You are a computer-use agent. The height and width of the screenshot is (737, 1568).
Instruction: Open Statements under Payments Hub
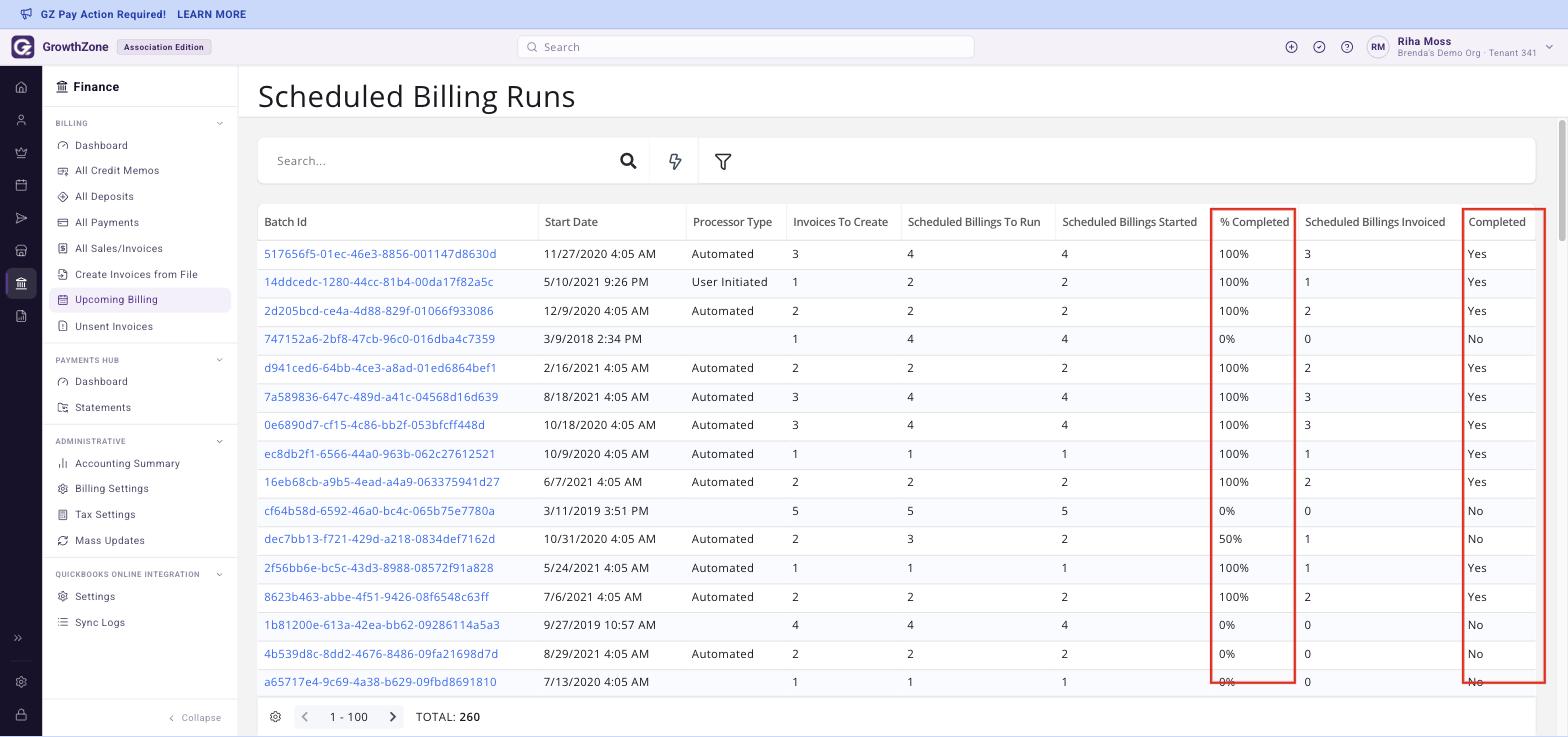[103, 408]
